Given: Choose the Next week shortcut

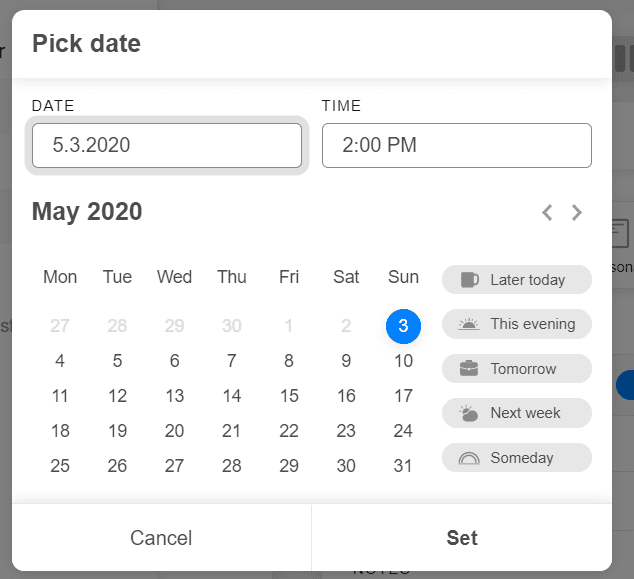Looking at the screenshot, I should coord(517,413).
